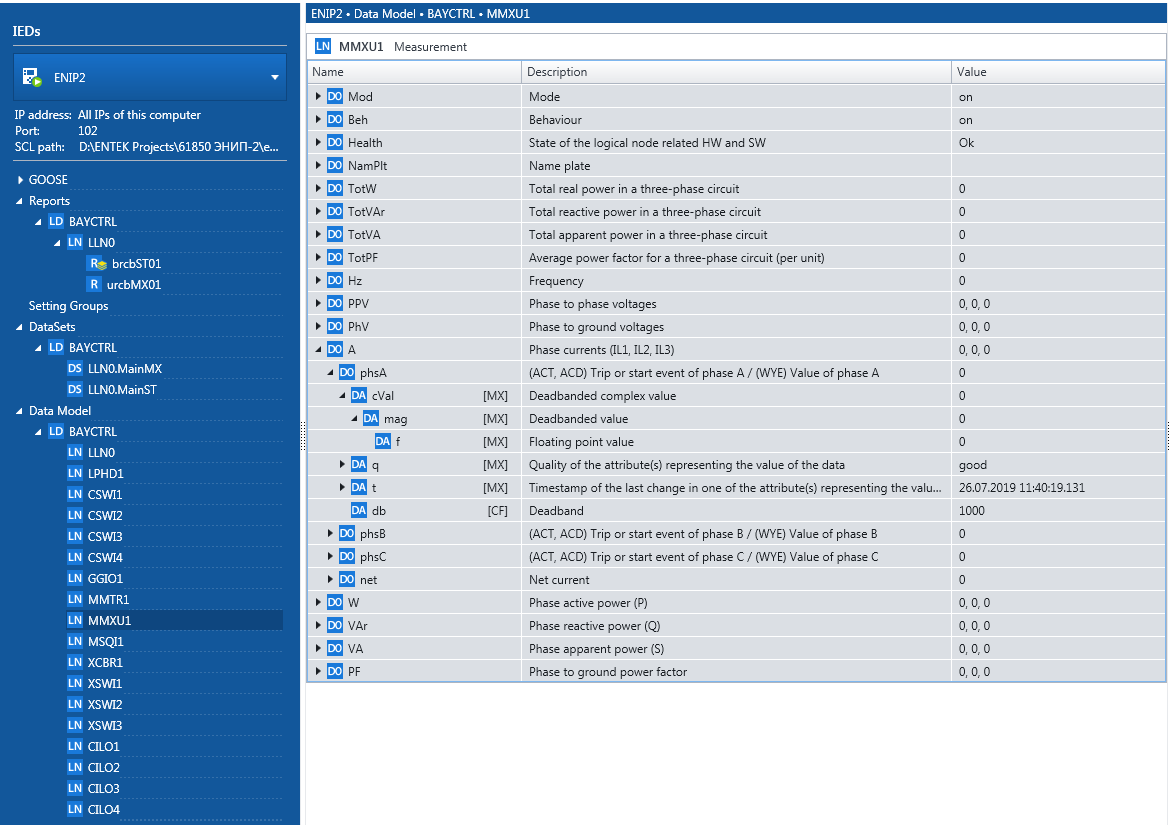Click the LD icon of BAYCTRL under Reports
This screenshot has height=825, width=1171.
tap(56, 222)
